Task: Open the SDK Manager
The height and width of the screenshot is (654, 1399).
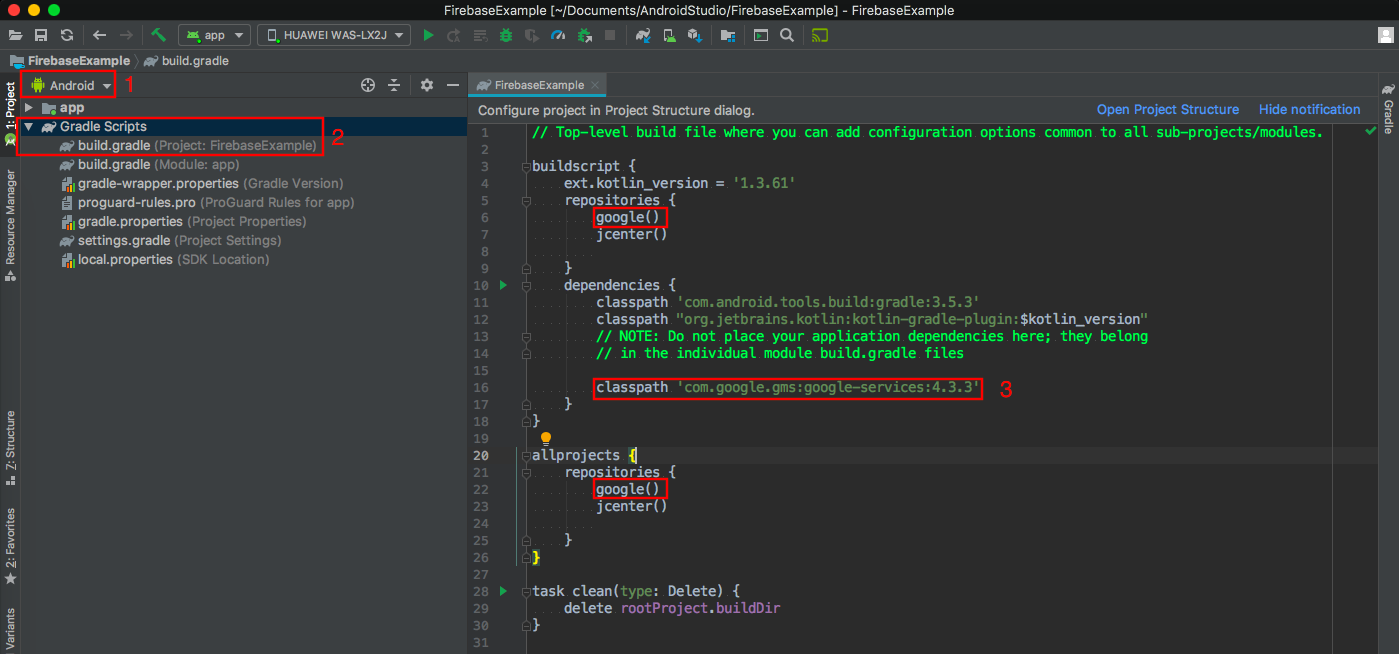Action: click(x=697, y=34)
